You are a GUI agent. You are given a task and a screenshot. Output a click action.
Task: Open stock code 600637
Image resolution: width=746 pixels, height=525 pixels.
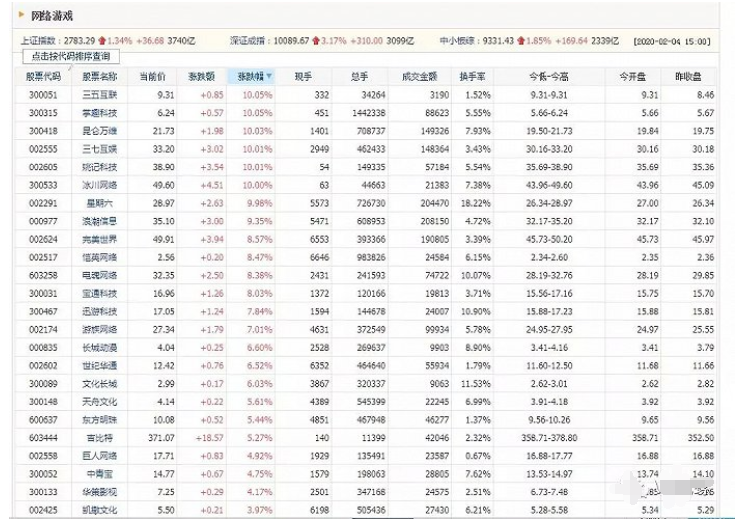(x=43, y=420)
